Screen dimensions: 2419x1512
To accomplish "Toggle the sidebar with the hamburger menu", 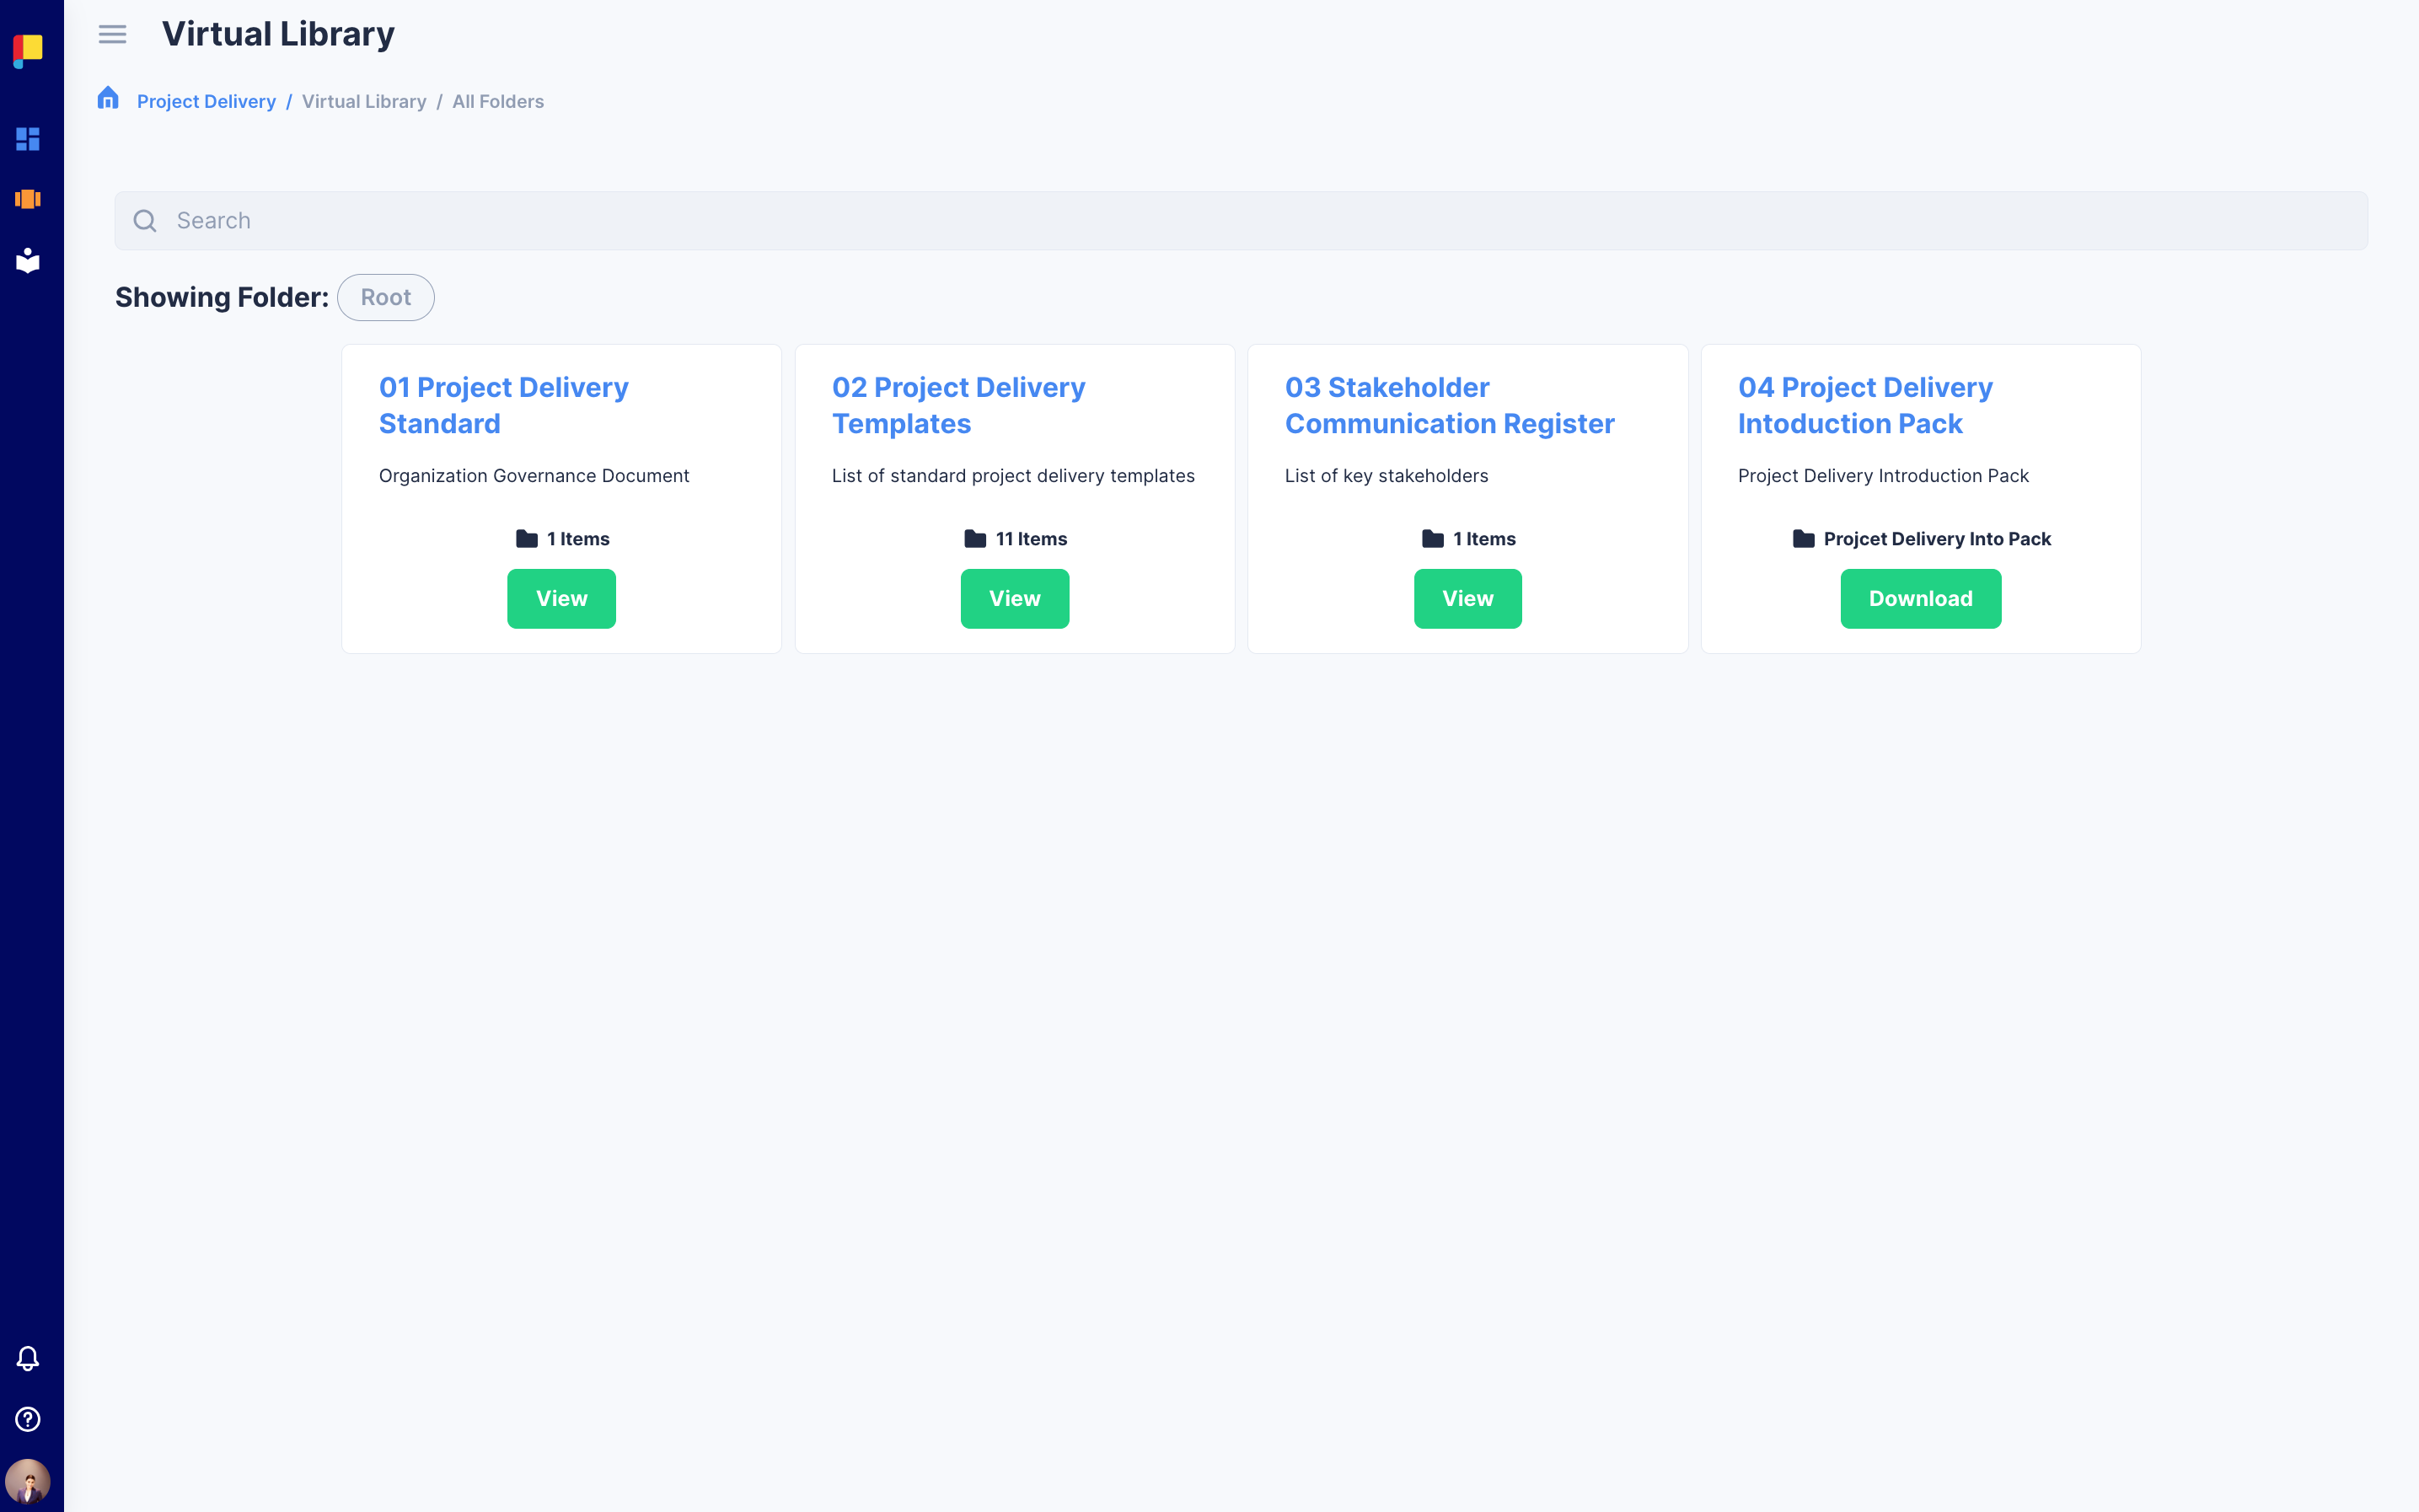I will point(112,33).
